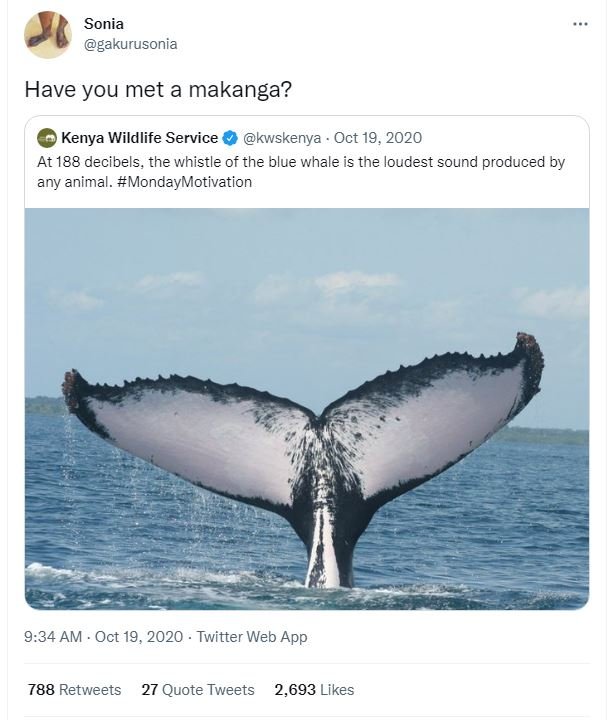The height and width of the screenshot is (720, 616).
Task: Show the 27 Quote Tweets
Action: [x=198, y=690]
